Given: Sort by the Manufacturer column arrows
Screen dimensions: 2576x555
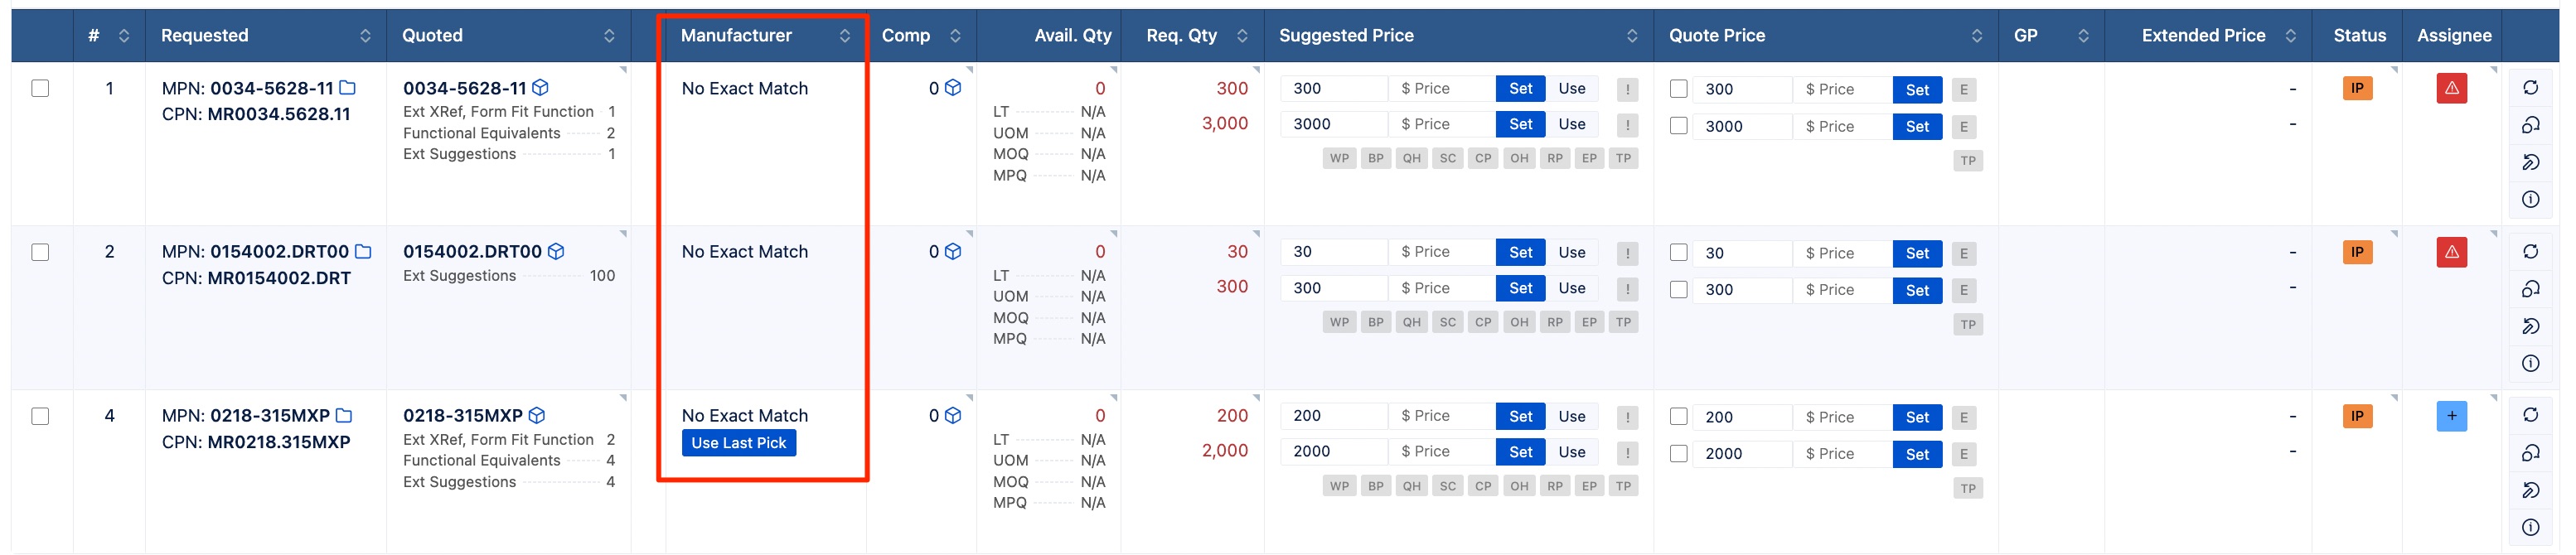Looking at the screenshot, I should 845,36.
